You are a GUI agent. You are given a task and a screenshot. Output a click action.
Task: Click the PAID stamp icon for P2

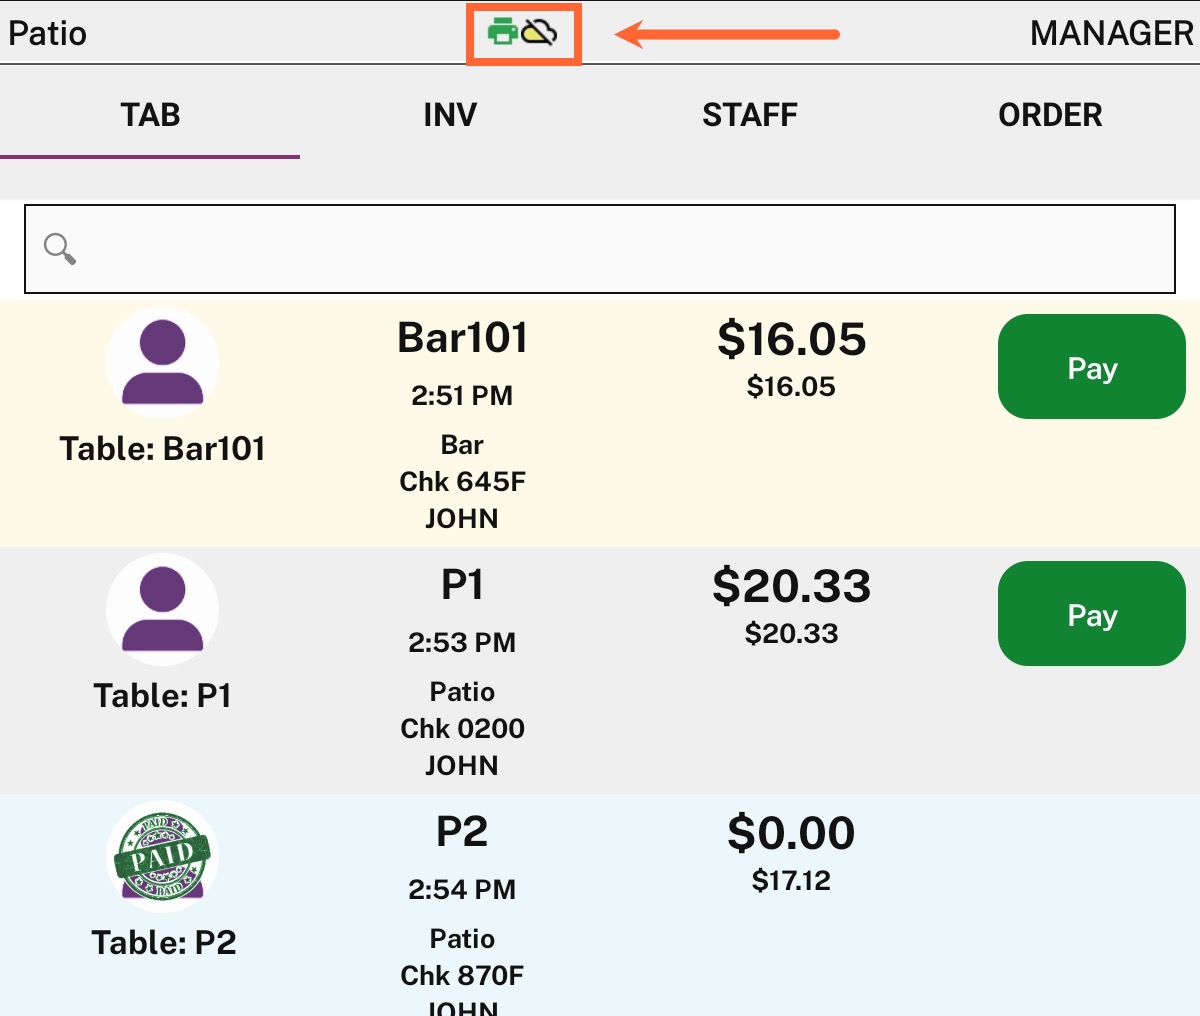[162, 856]
